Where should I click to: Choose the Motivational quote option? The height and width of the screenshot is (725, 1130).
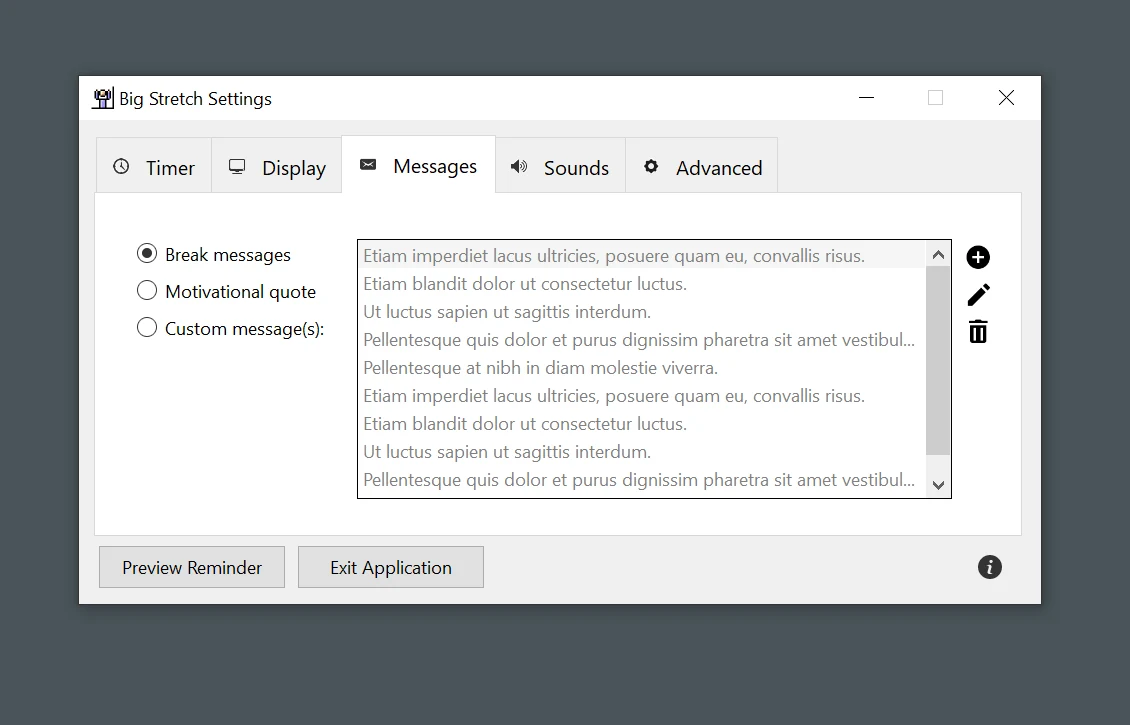point(147,290)
